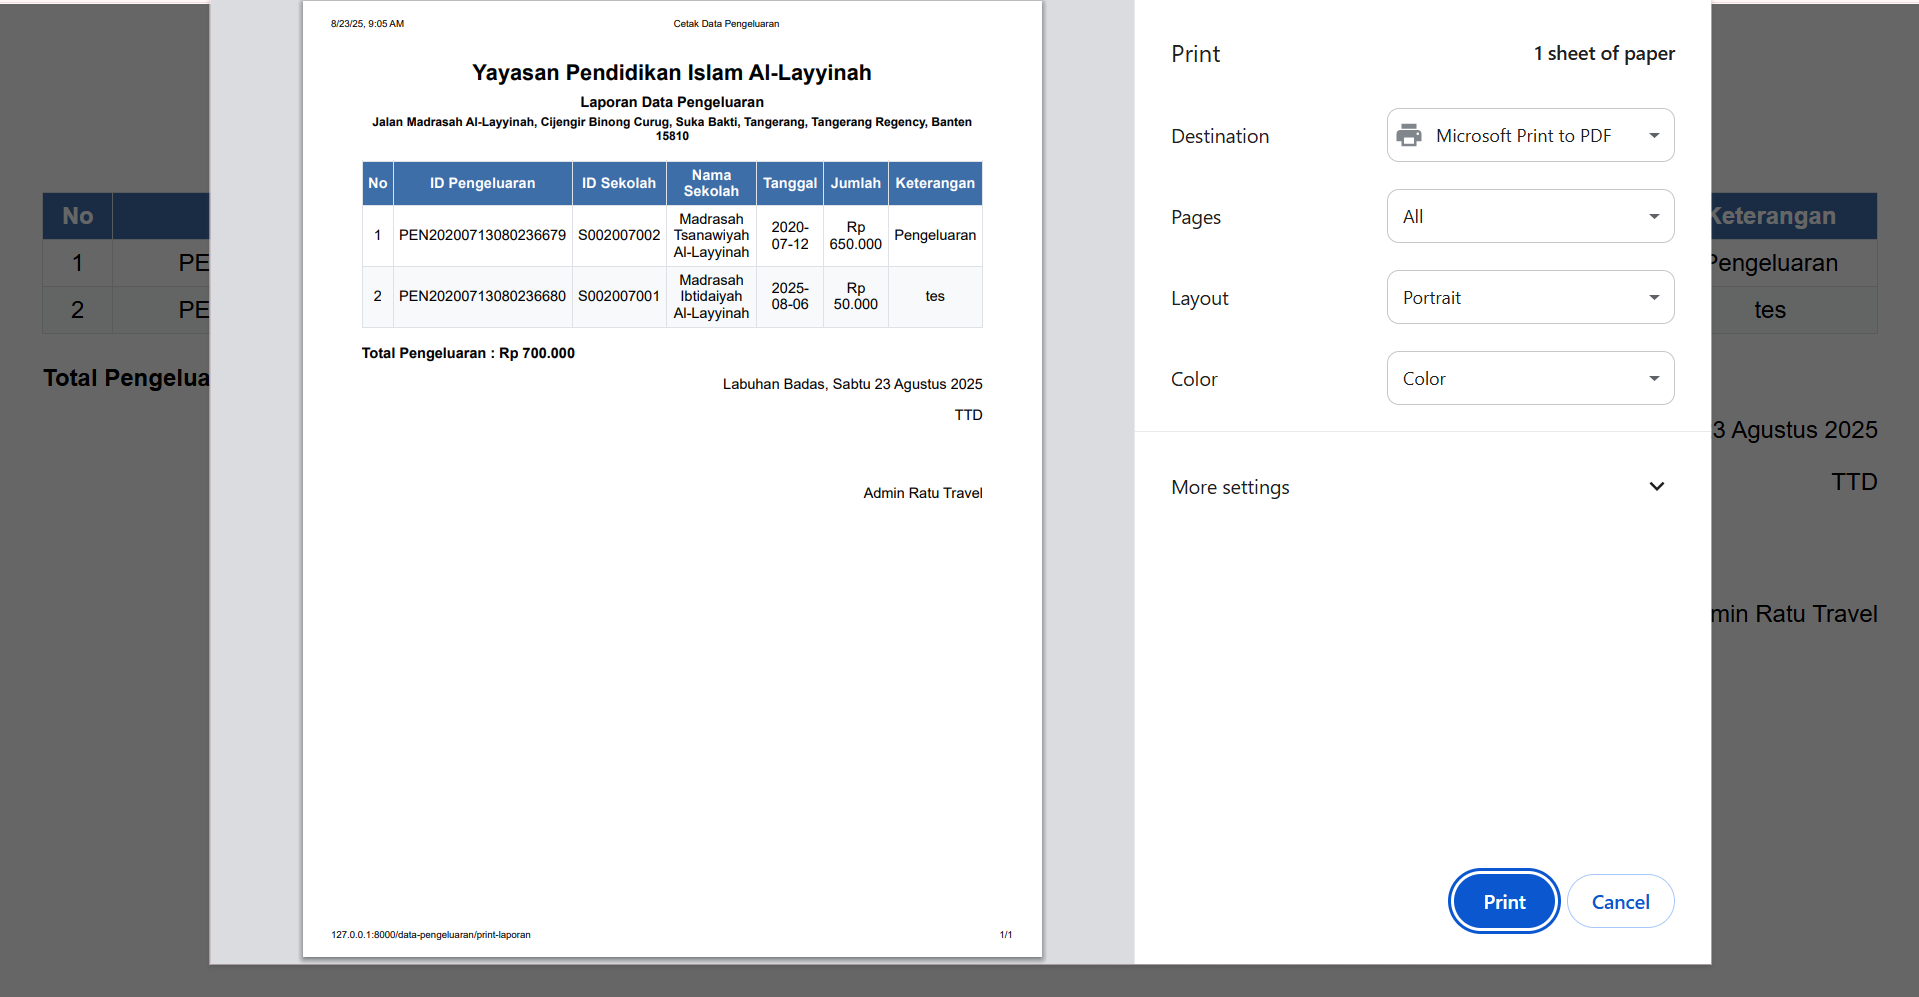1919x997 pixels.
Task: Click the dimmed No column header behind dialog
Action: [77, 216]
